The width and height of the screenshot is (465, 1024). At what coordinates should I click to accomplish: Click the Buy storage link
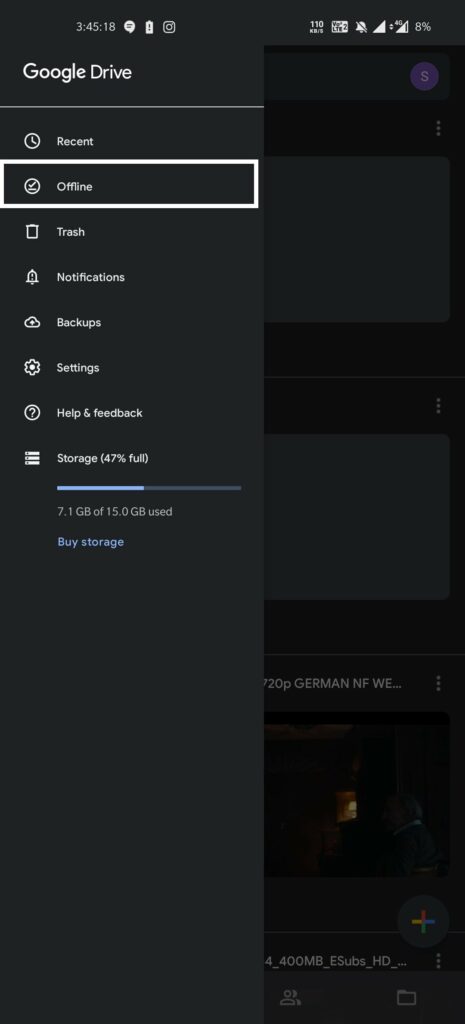point(90,541)
